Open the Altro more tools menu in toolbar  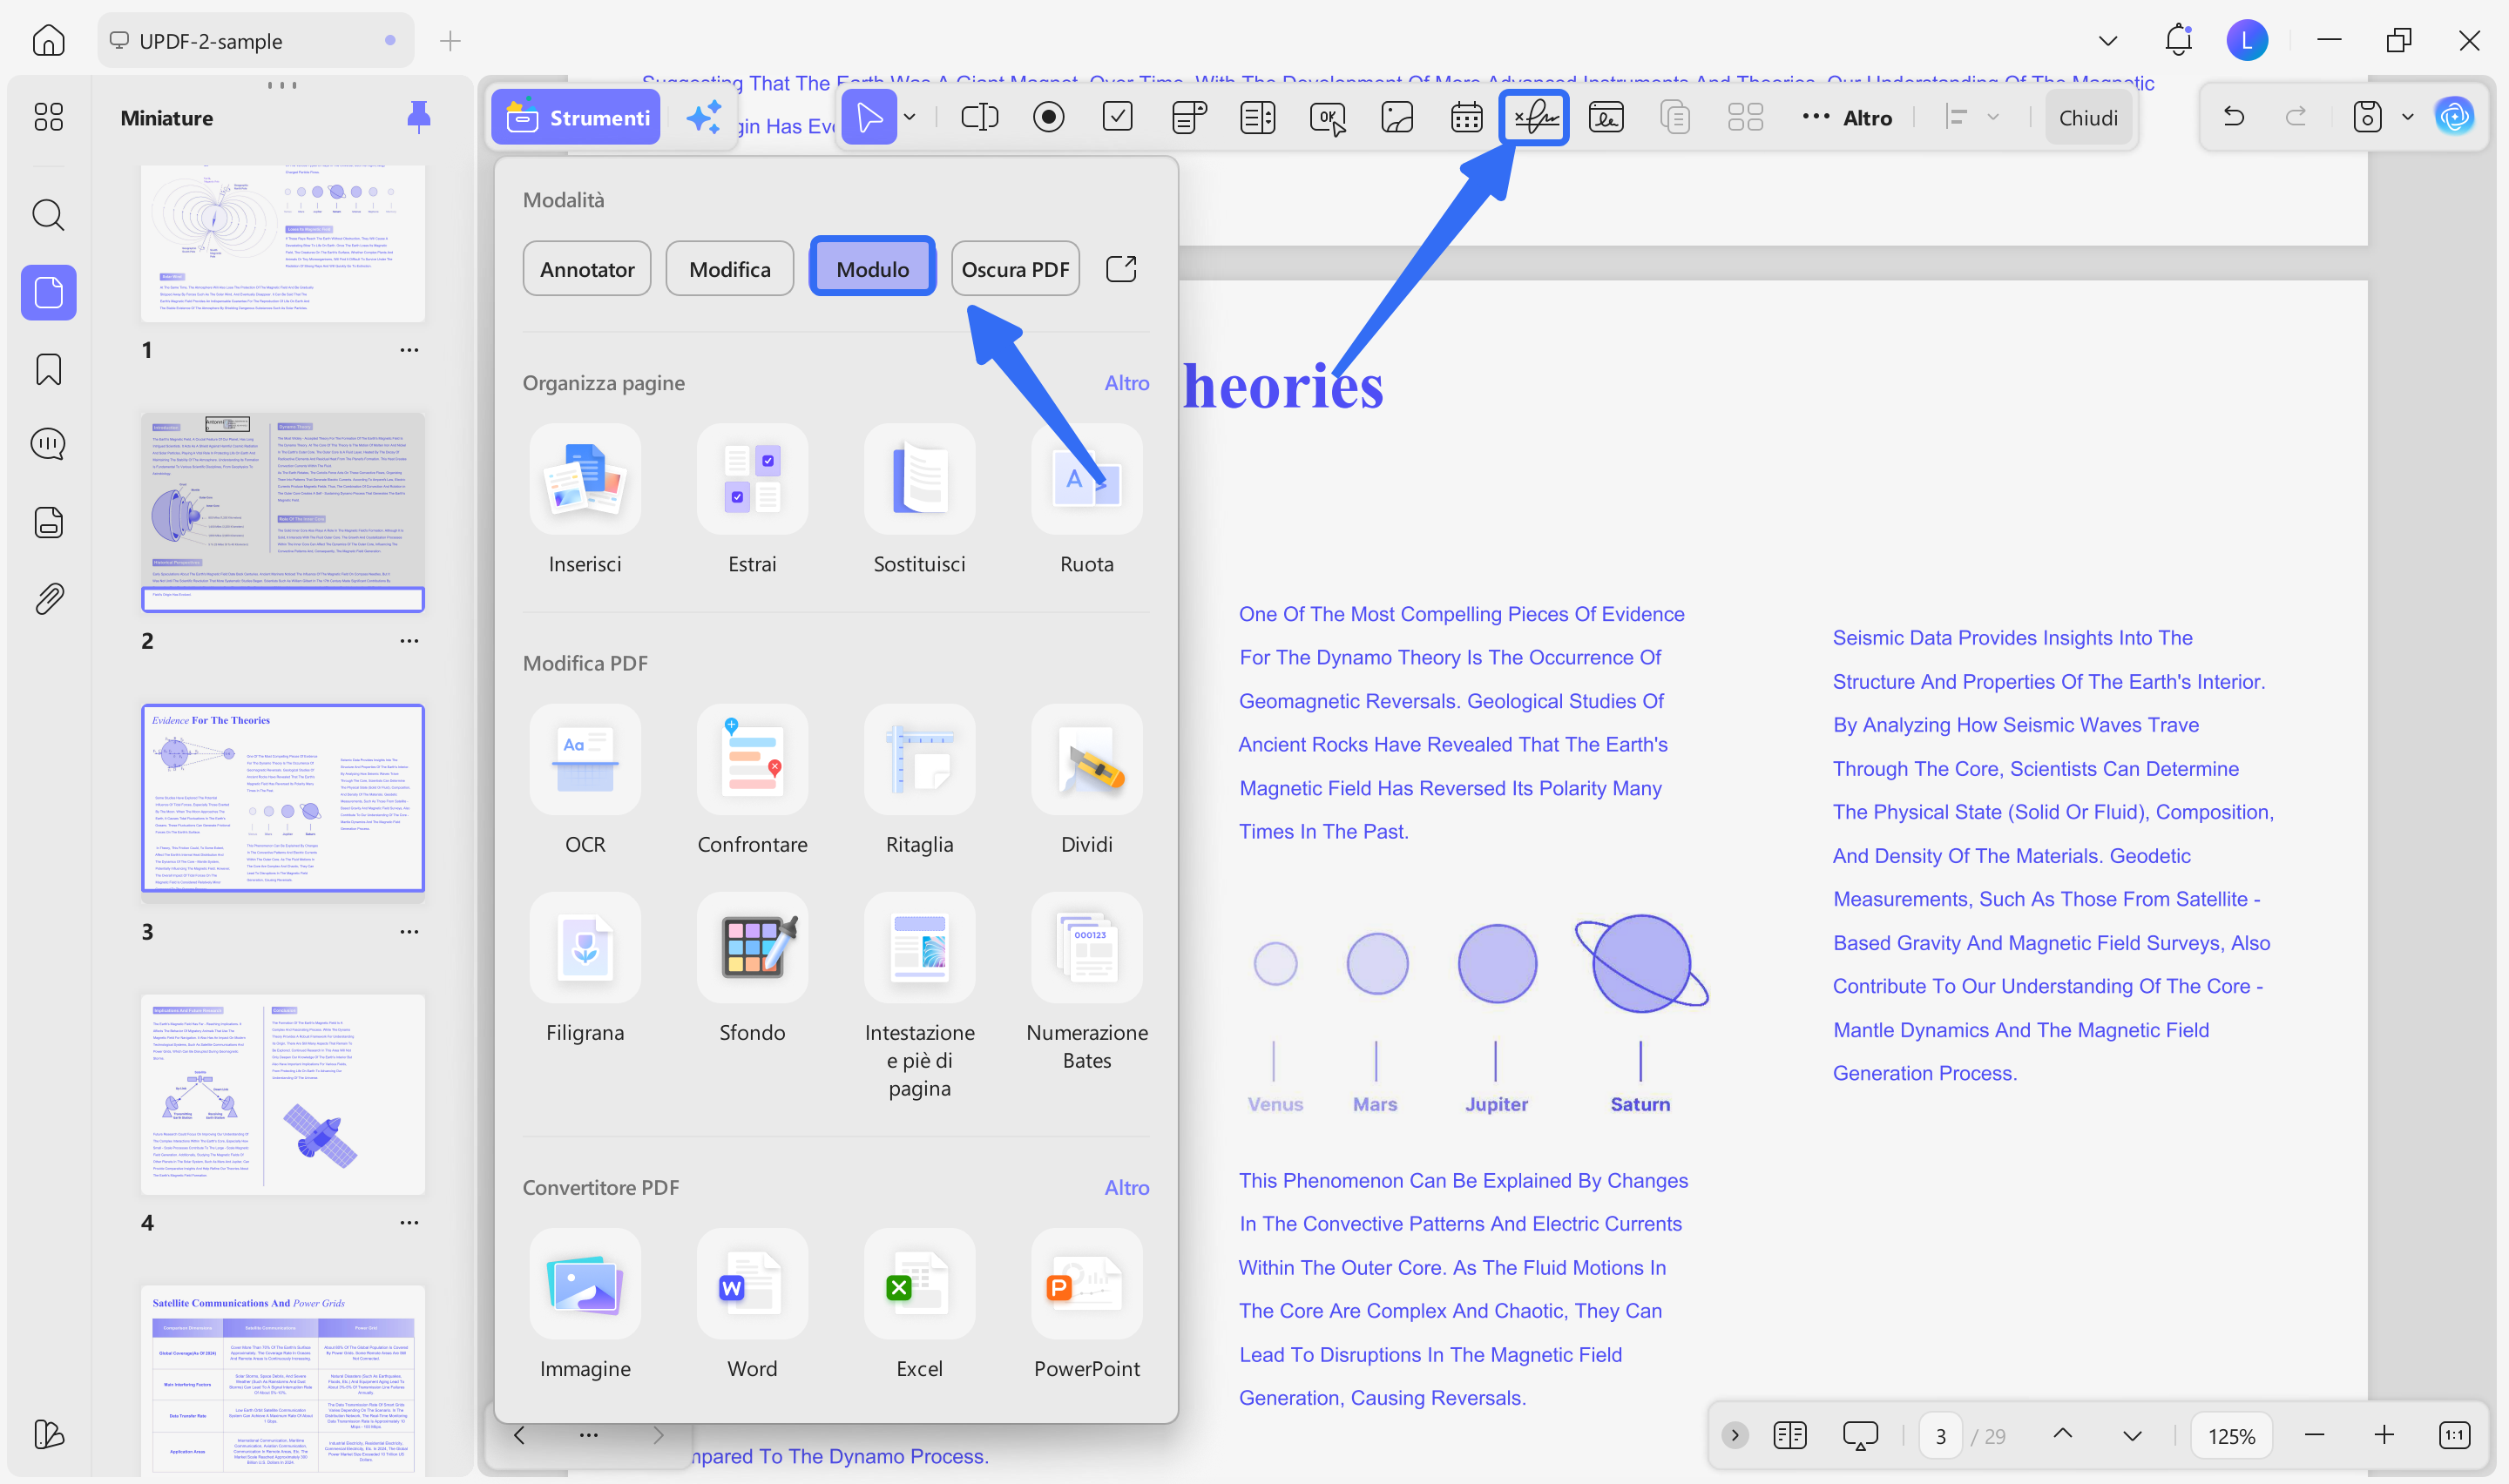point(1846,118)
